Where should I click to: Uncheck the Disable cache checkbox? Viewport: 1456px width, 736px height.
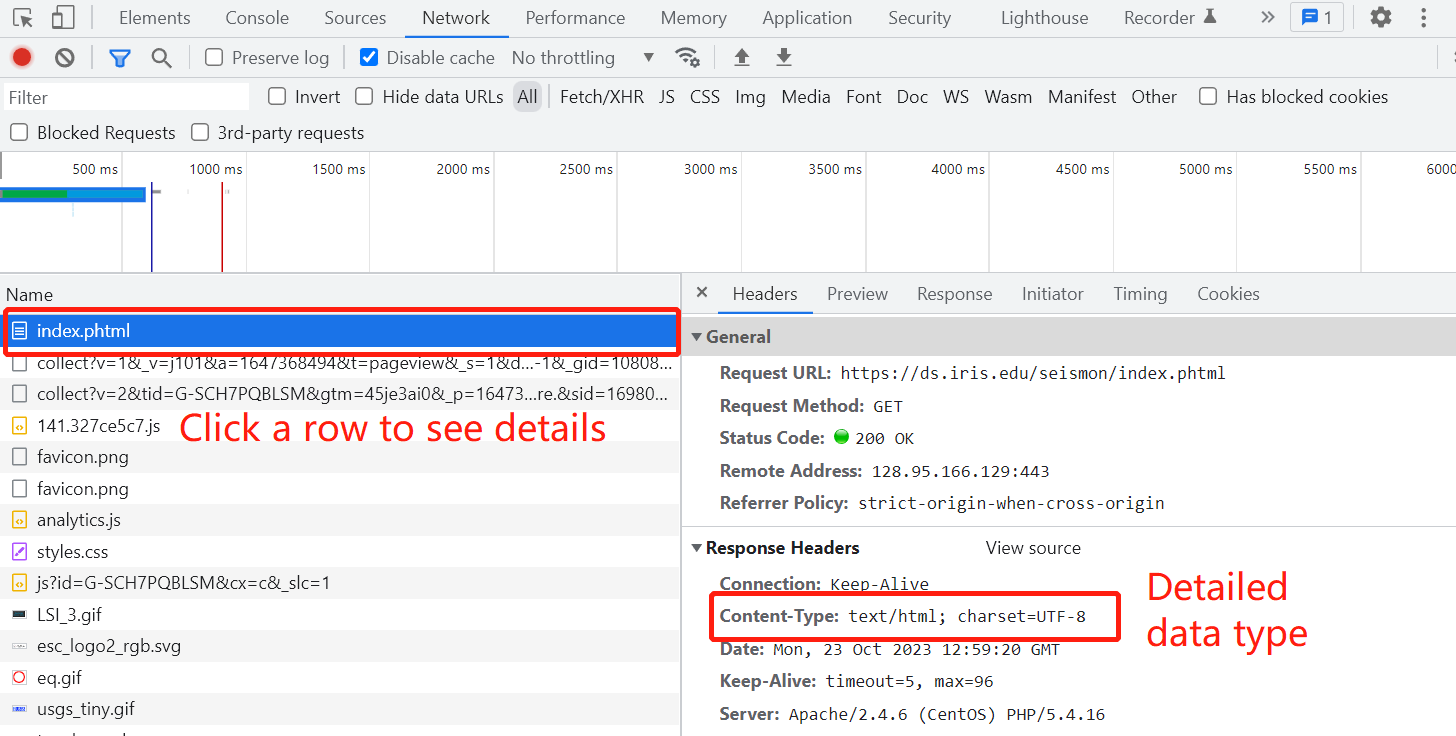coord(369,57)
